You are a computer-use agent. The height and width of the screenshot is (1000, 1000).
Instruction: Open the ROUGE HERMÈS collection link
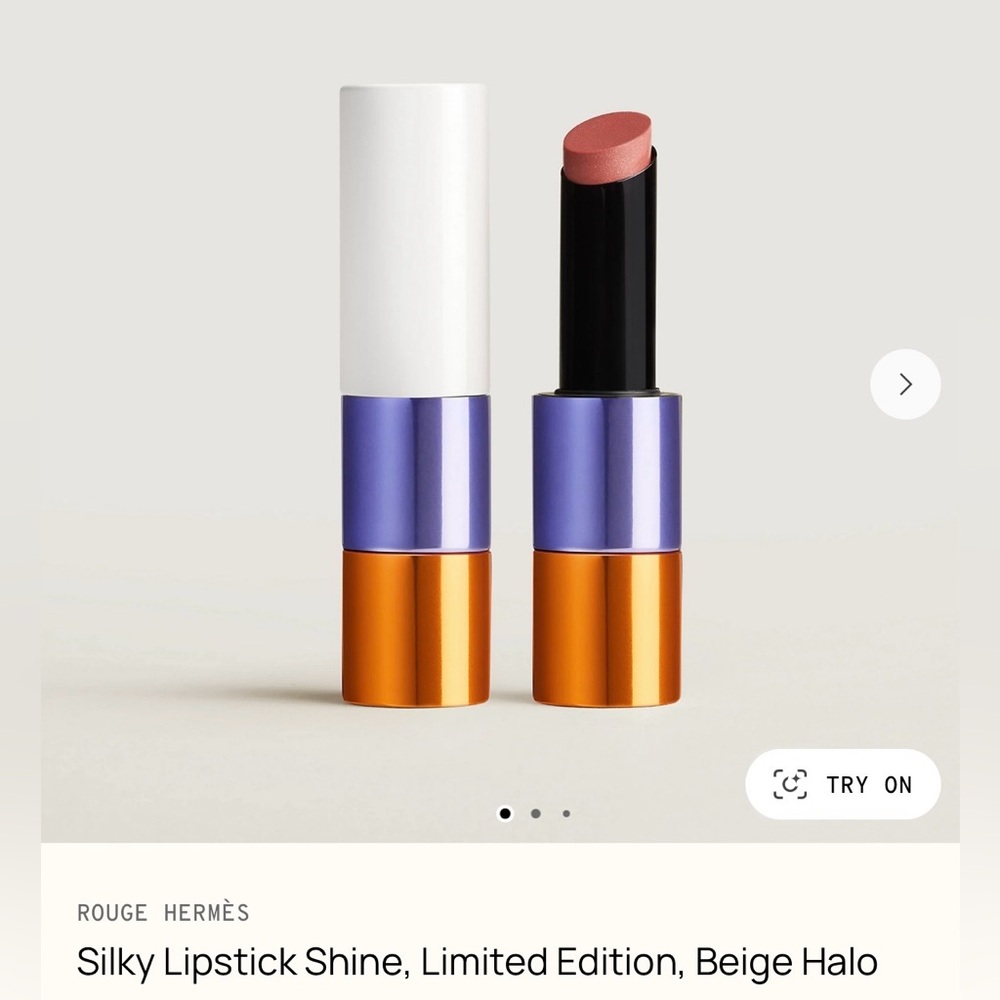(163, 912)
